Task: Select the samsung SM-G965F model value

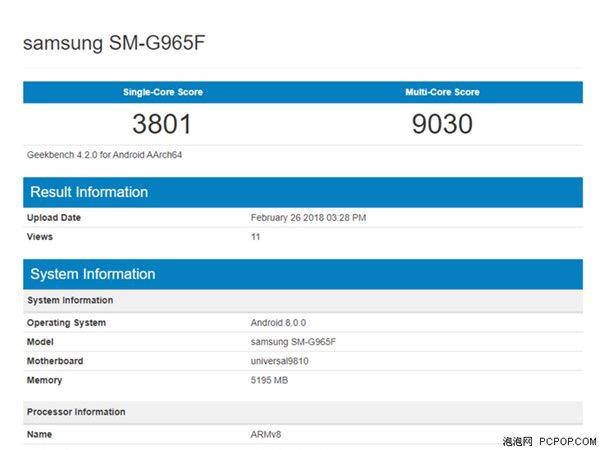Action: click(x=293, y=342)
